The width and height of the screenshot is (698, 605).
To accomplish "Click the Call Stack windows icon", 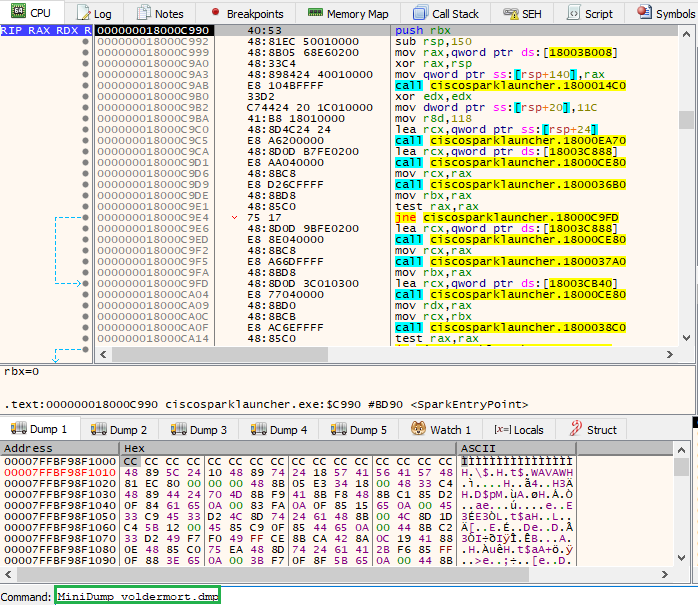I will 420,13.
